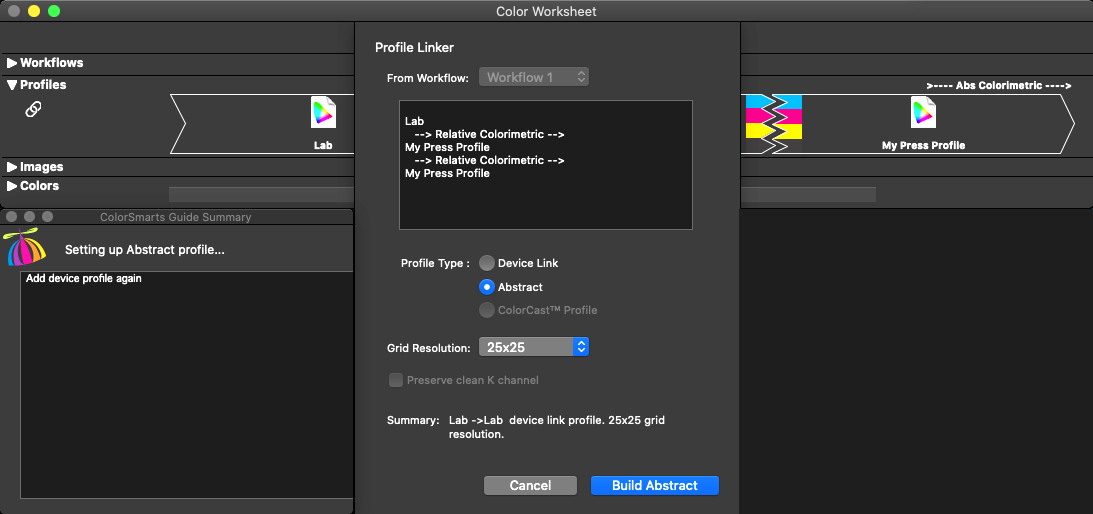Cancel the Profile Linker dialog

point(530,485)
